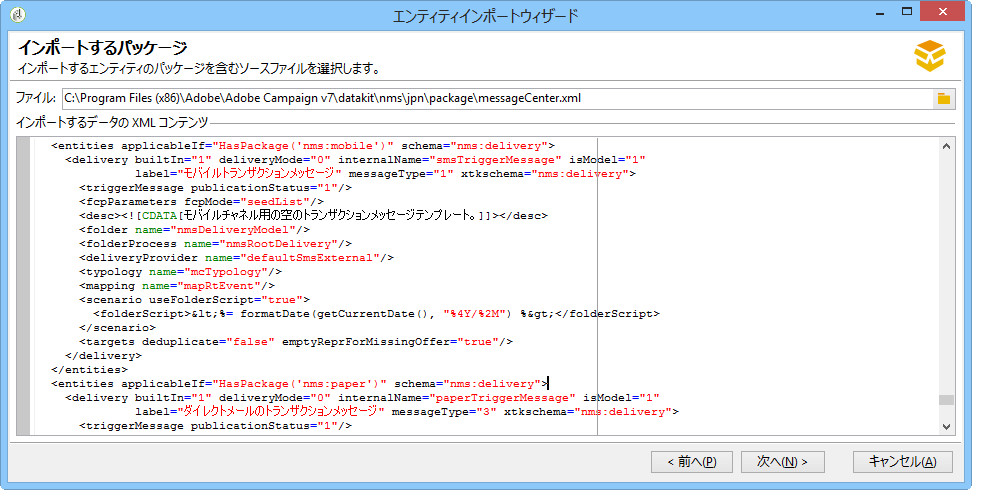Click the folder browse icon beside file path
This screenshot has height=500, width=983.
944,99
